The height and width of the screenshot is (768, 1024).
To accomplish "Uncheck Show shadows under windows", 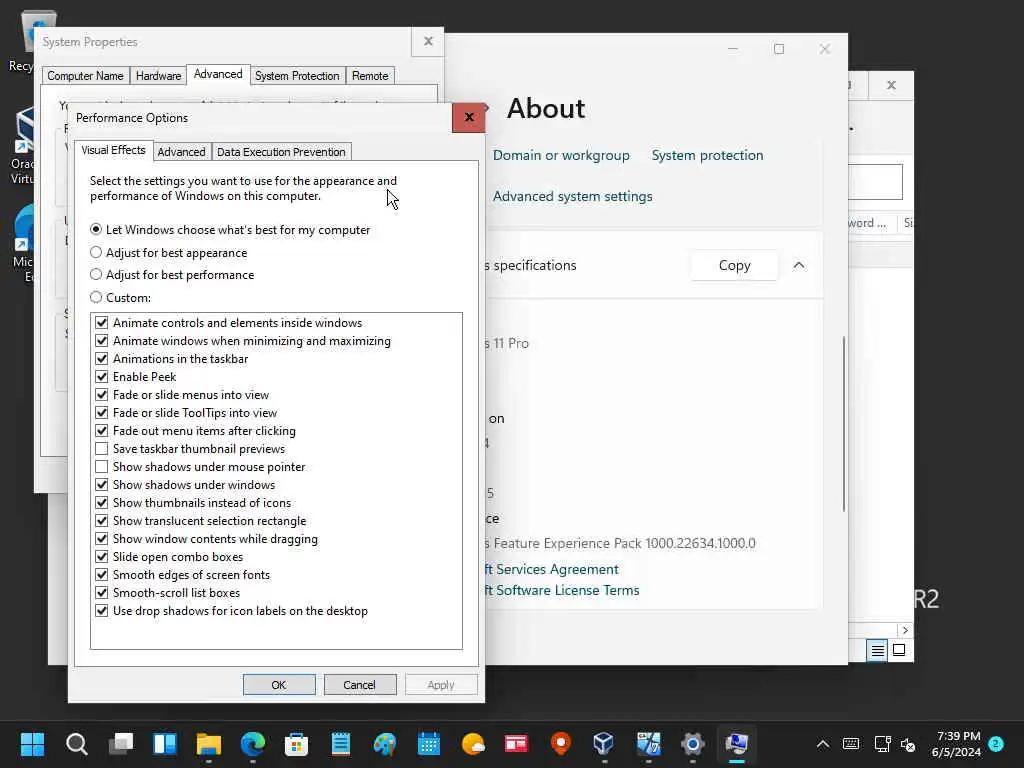I will (101, 485).
